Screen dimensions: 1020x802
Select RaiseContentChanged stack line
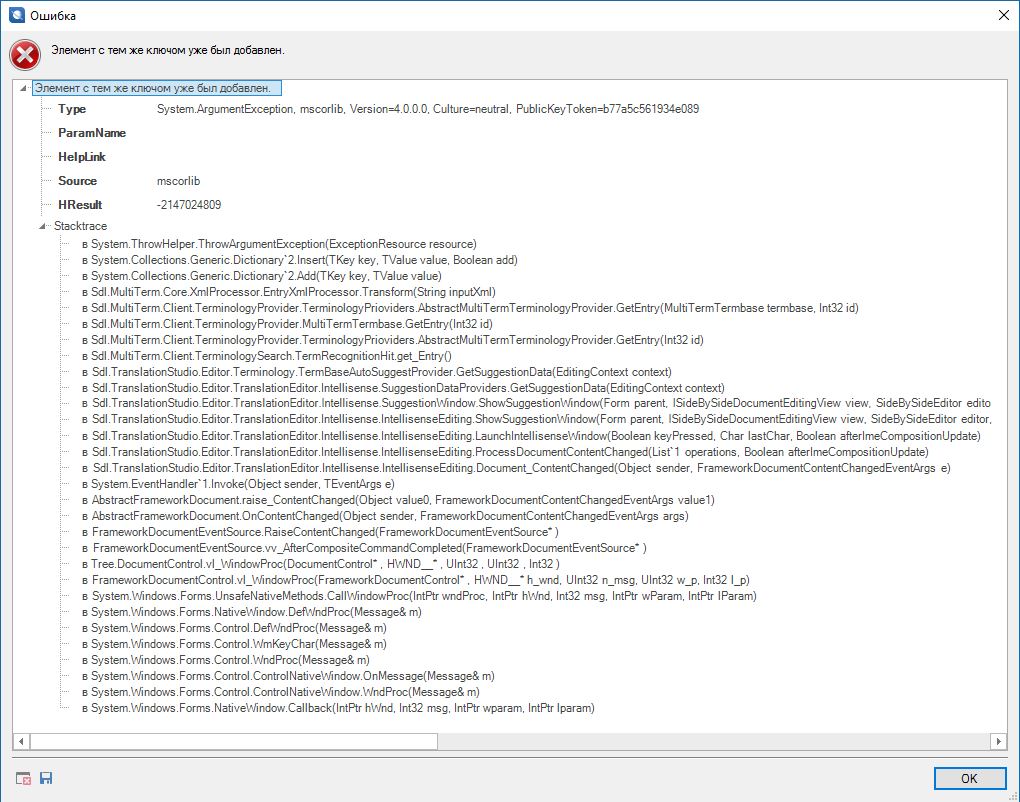click(x=320, y=531)
